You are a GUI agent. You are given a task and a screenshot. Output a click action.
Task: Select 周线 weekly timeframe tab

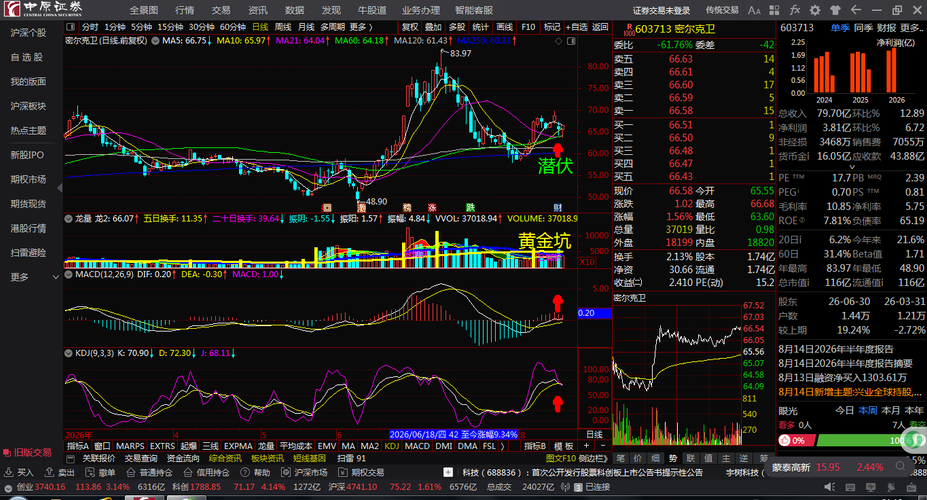(x=283, y=27)
